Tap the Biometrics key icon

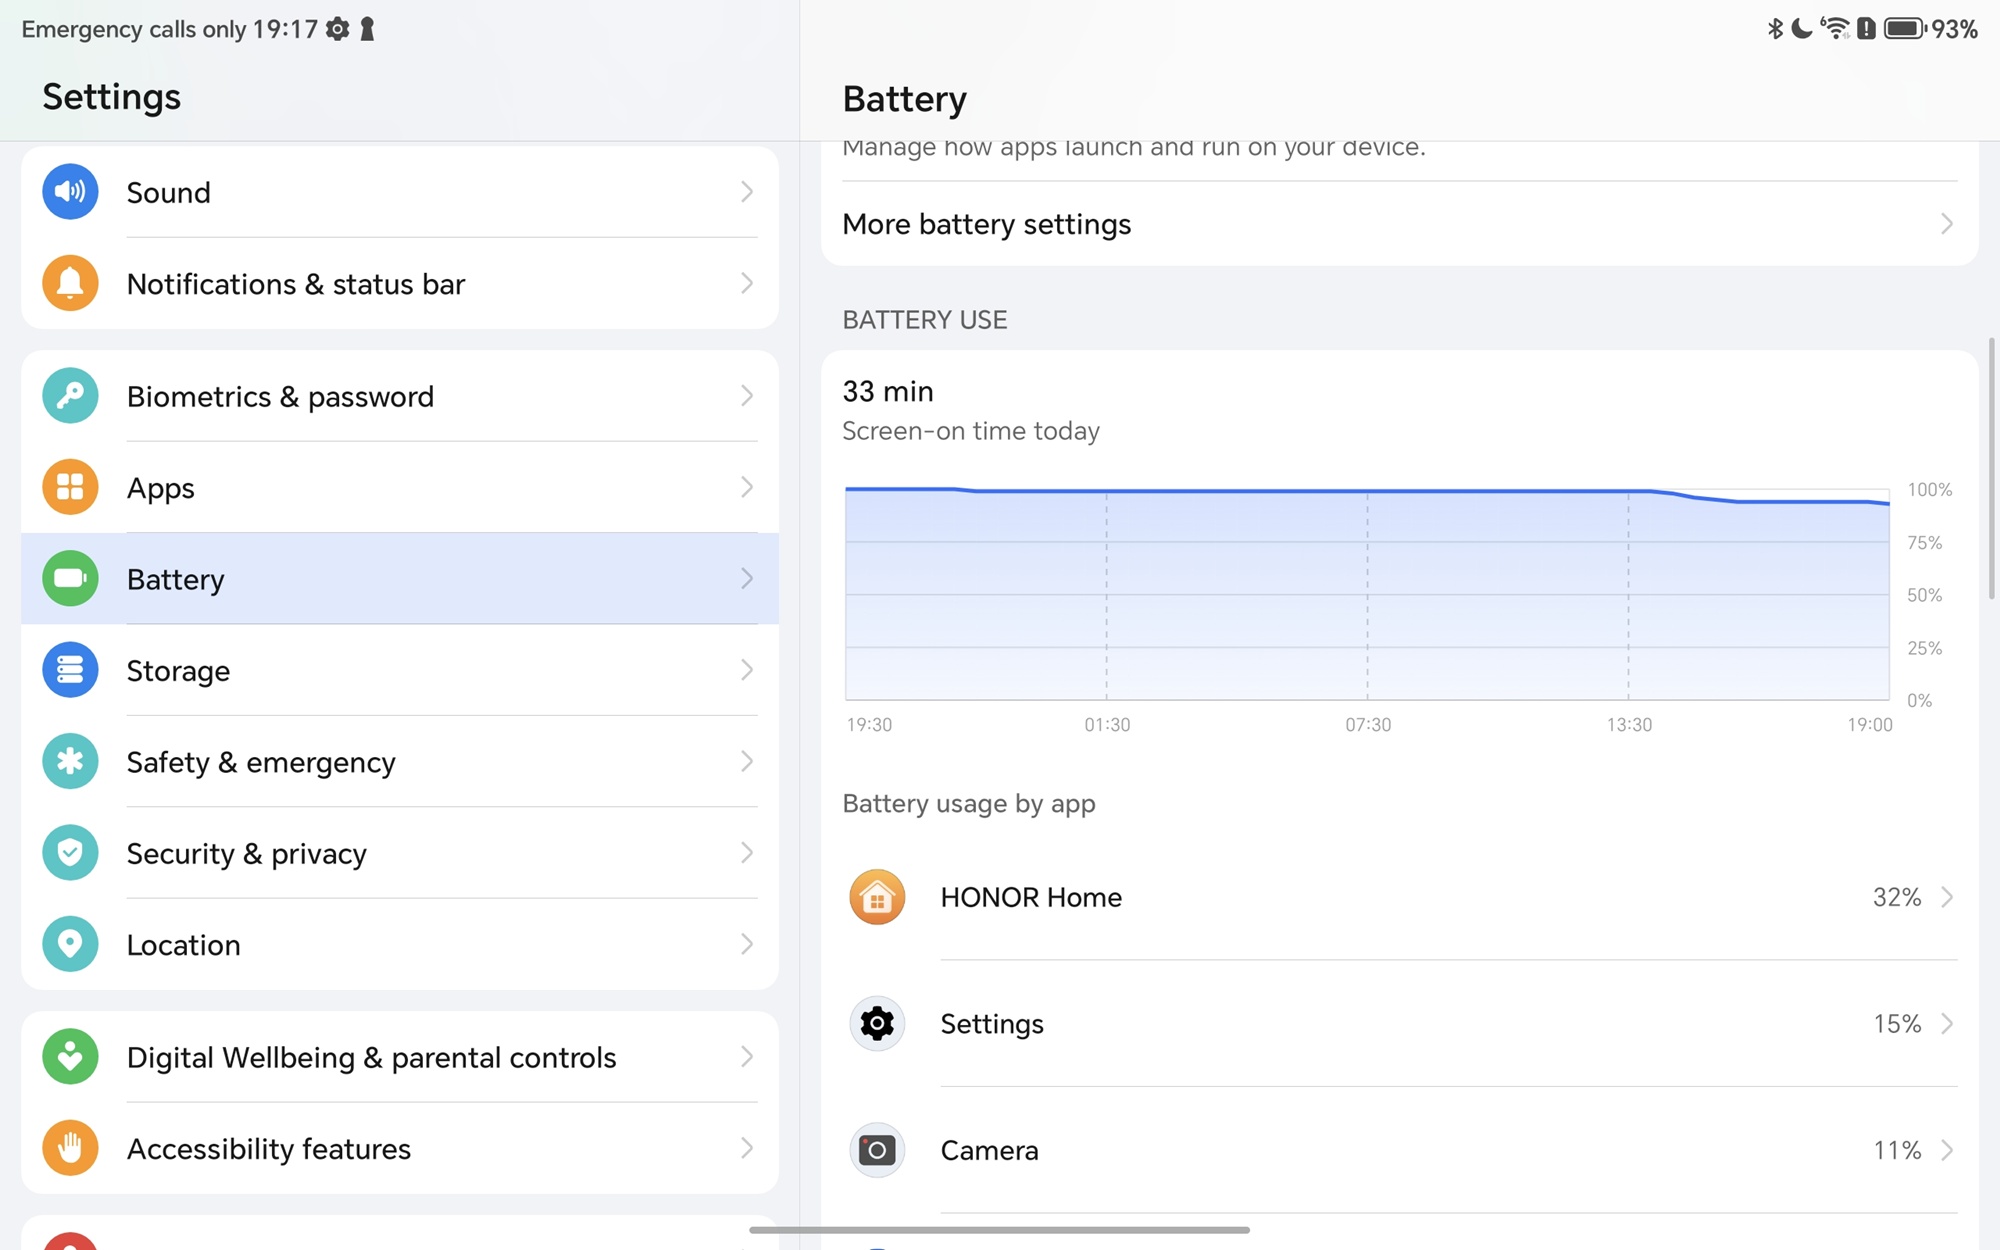click(70, 396)
